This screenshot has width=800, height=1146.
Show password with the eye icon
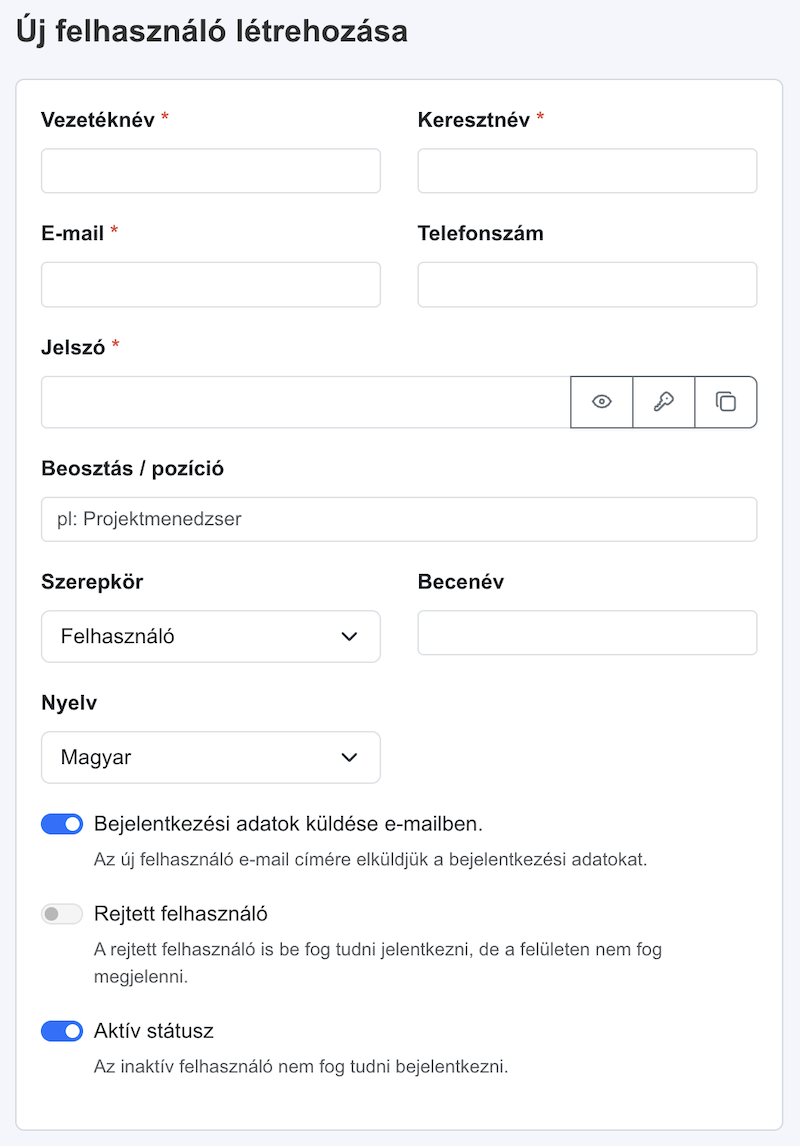click(x=601, y=402)
